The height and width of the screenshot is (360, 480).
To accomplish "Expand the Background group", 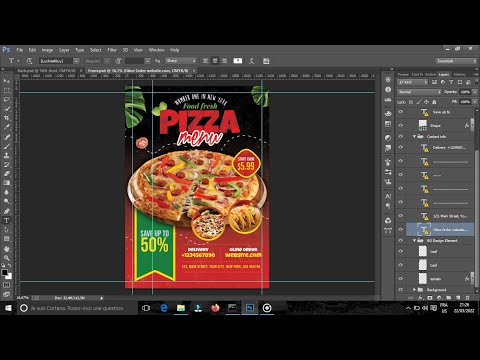I will 414,290.
